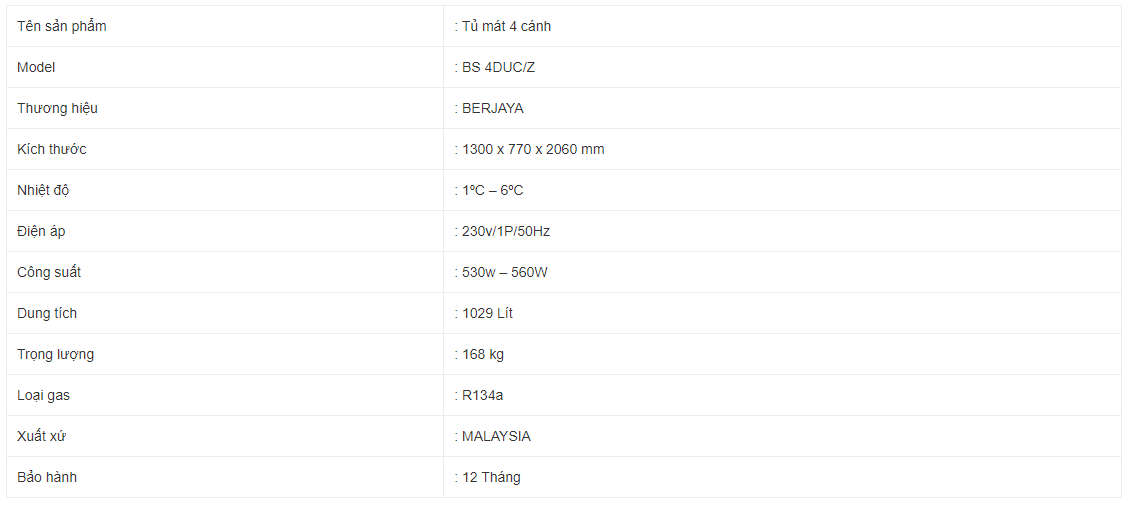This screenshot has width=1130, height=505.
Task: Select the dimensions '1300 x 770 x 2060 mm'
Action: pos(533,150)
